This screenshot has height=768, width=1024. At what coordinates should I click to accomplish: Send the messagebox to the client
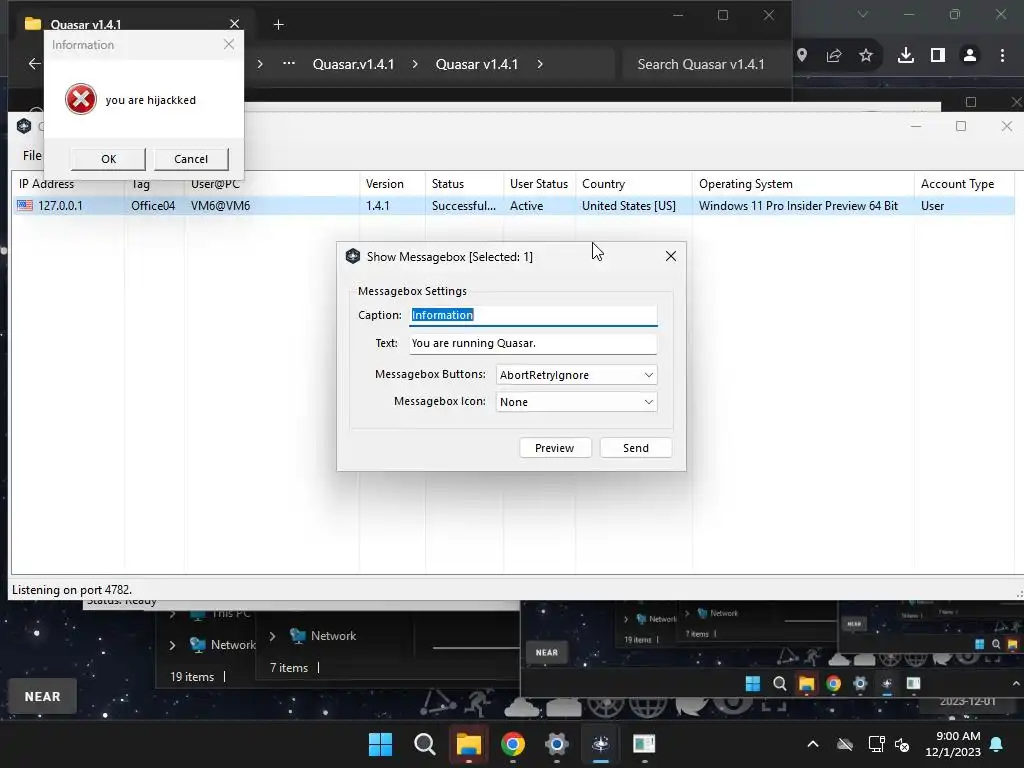pos(635,448)
